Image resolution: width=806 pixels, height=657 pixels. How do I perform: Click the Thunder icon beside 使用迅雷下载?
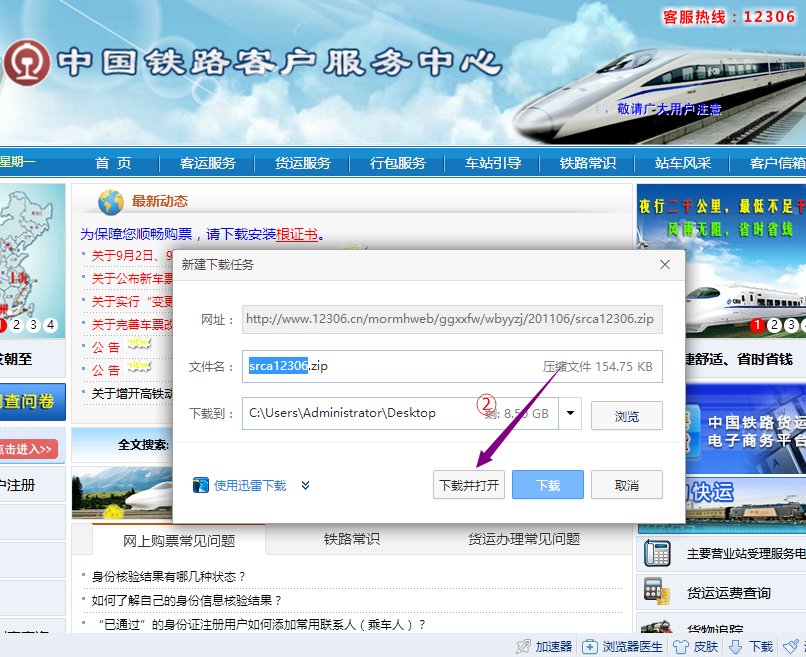[201, 486]
